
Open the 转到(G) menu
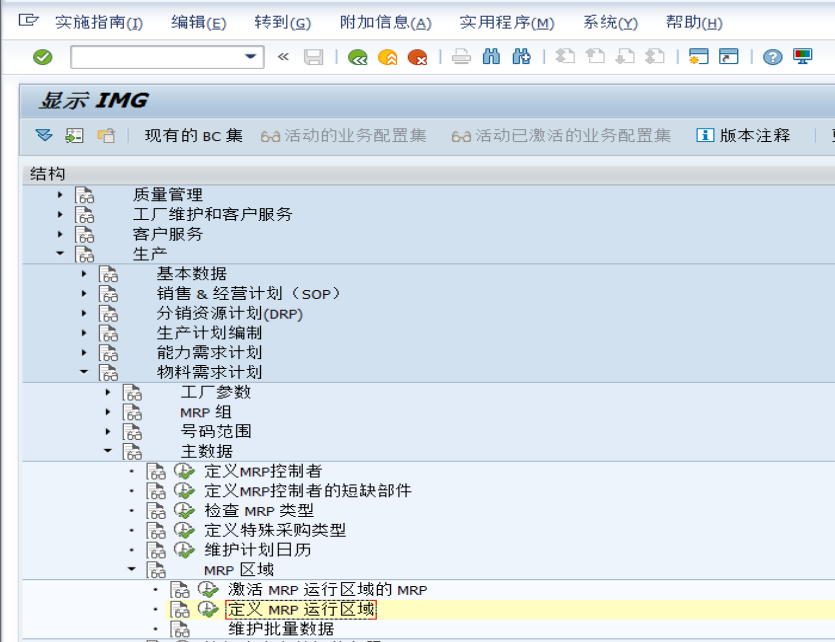click(283, 22)
